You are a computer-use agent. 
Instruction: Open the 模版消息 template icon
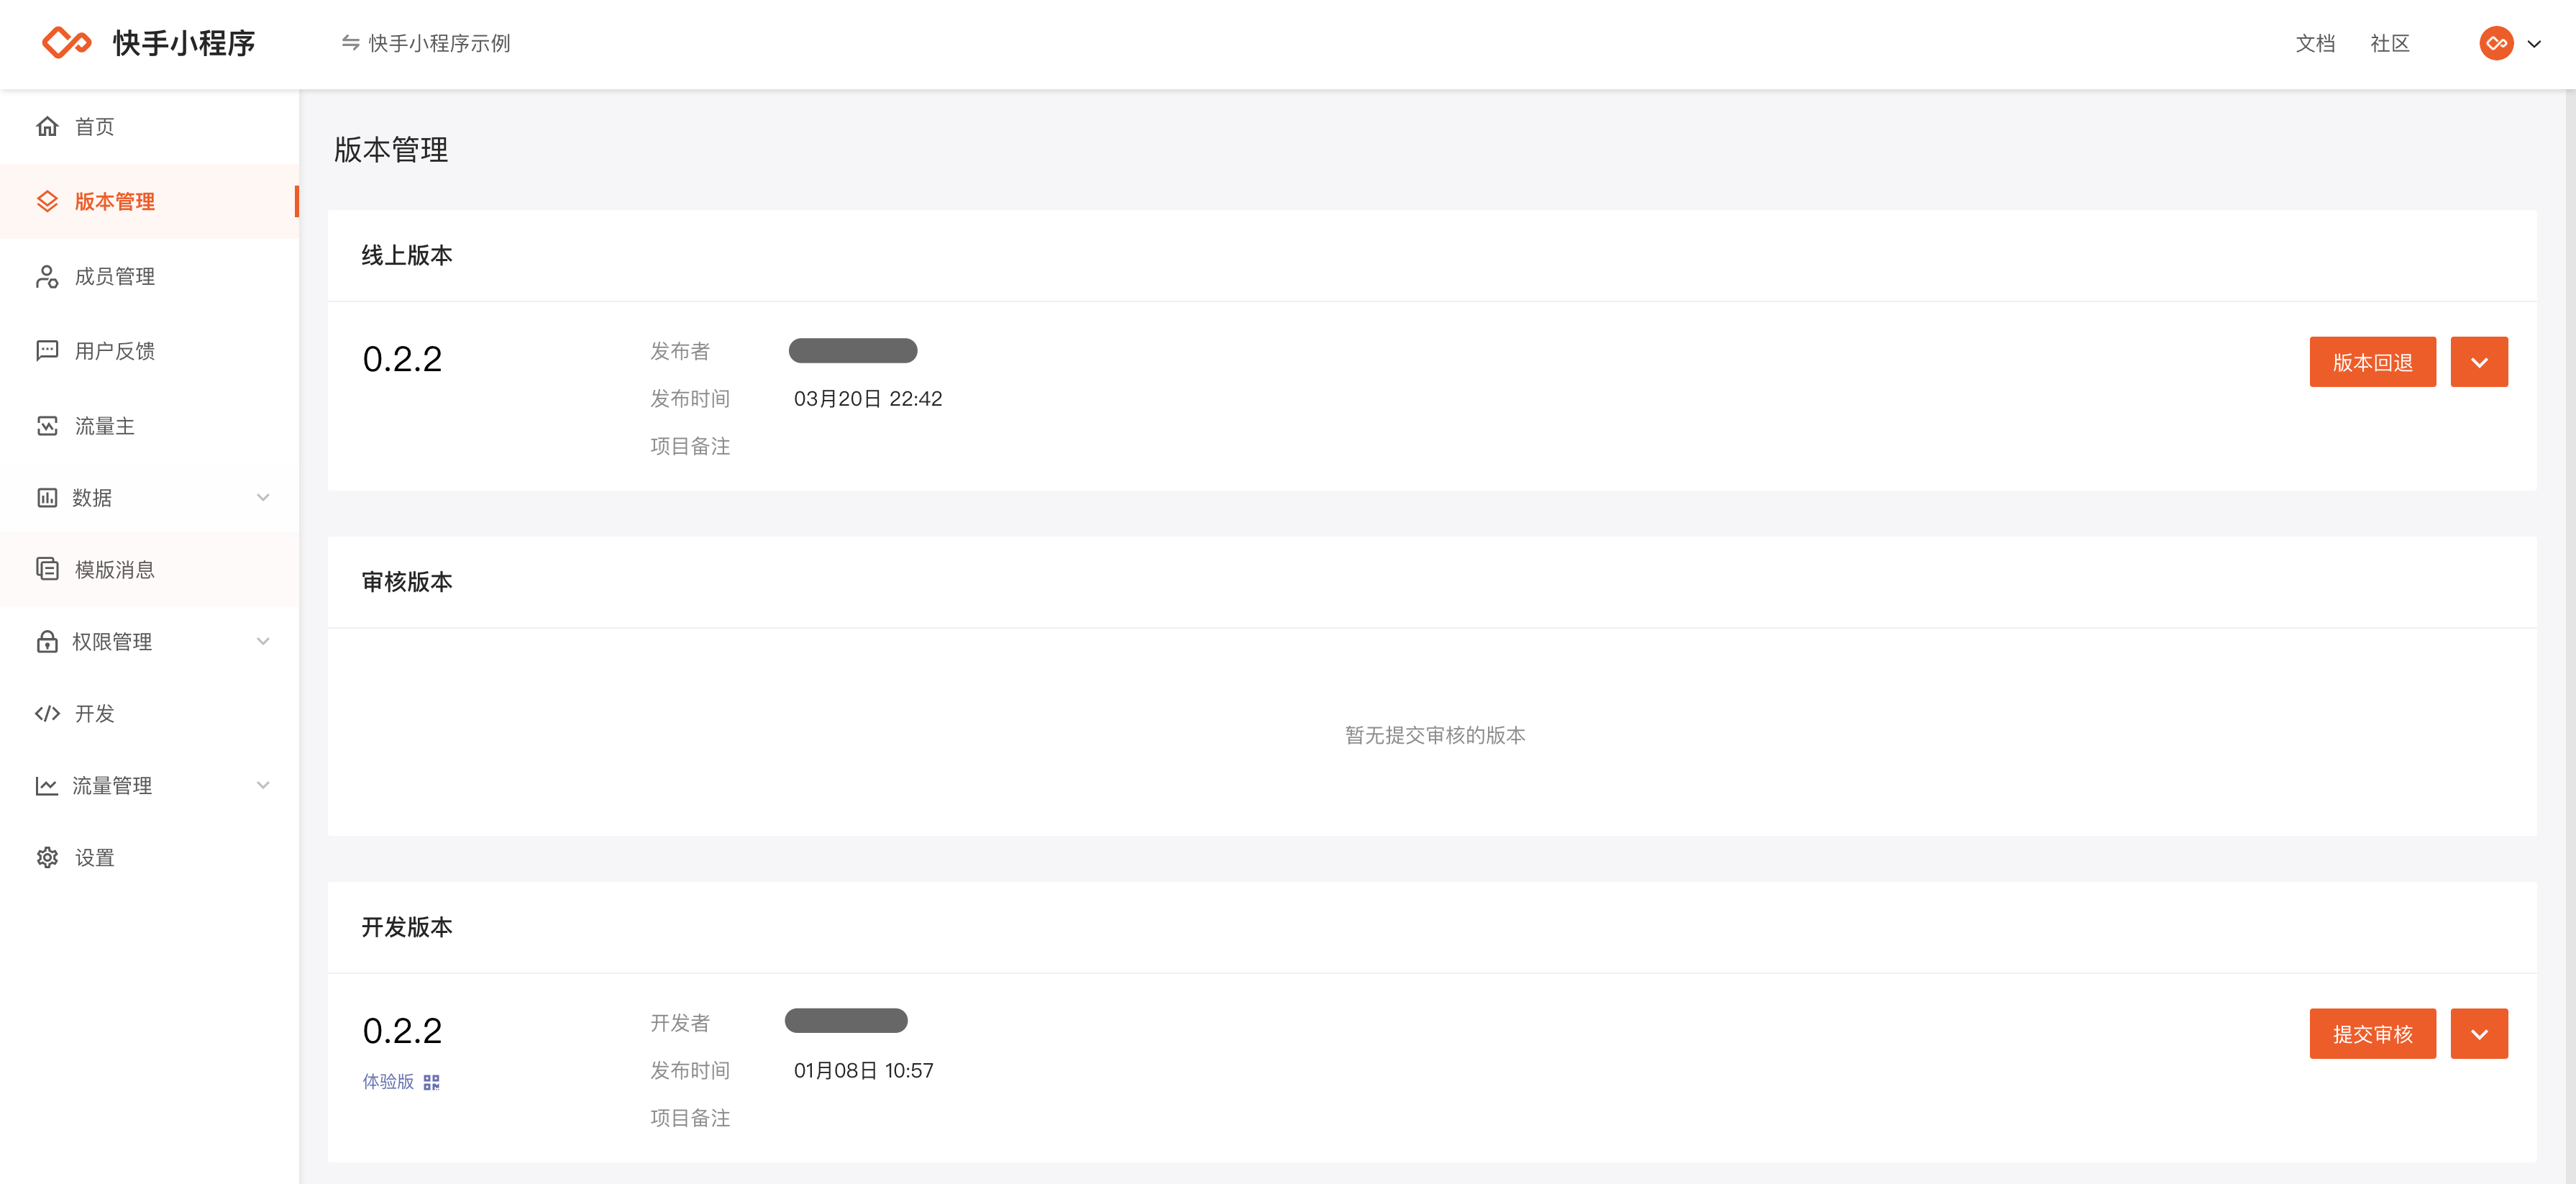click(47, 569)
